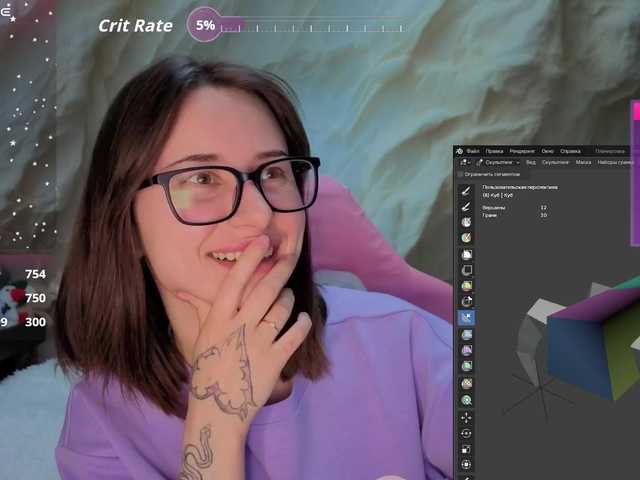Select the Move tool with arrows icon

pyautogui.click(x=466, y=417)
